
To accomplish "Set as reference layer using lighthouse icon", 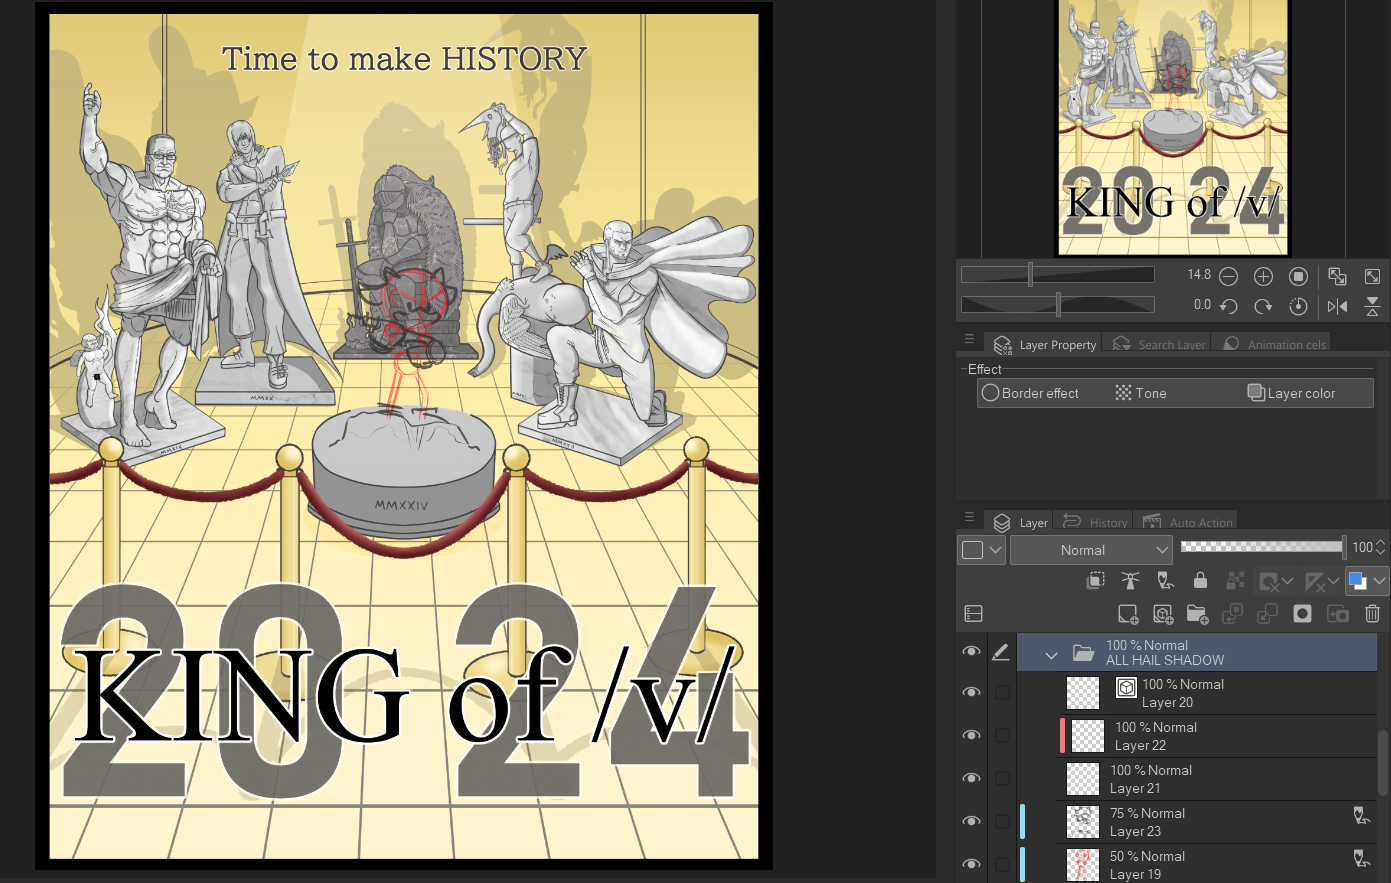I will point(1130,580).
